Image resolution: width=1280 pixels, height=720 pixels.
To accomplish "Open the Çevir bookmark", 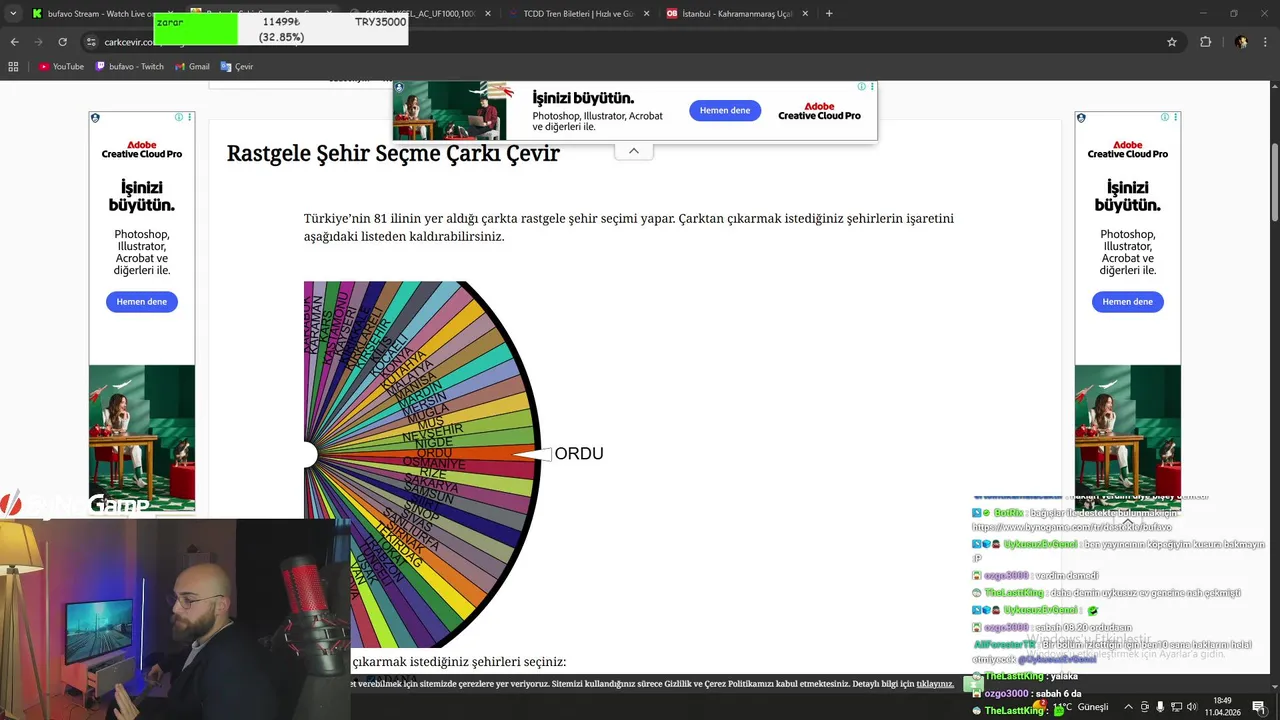I will (237, 67).
